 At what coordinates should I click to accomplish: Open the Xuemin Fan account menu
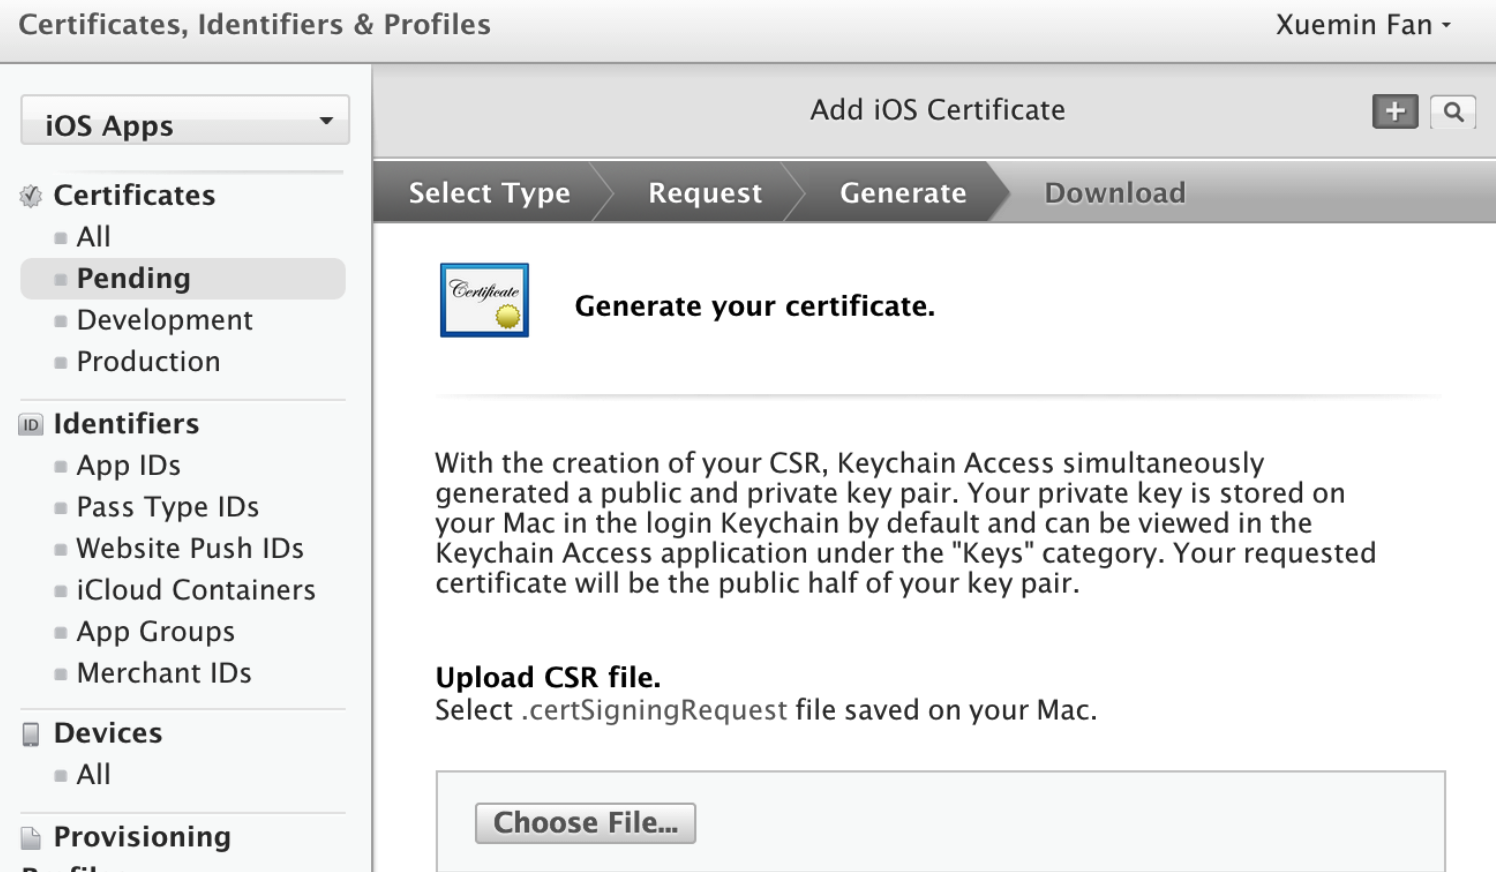(x=1362, y=25)
